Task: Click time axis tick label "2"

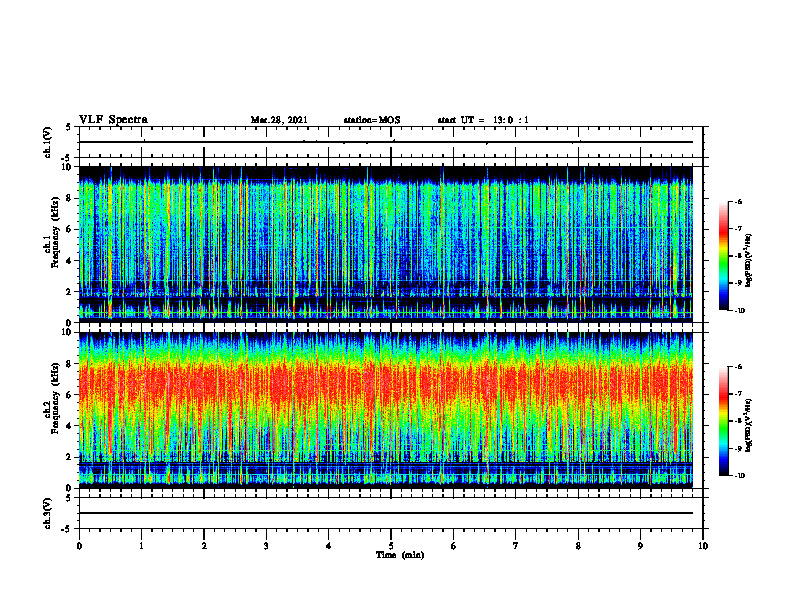Action: point(204,546)
